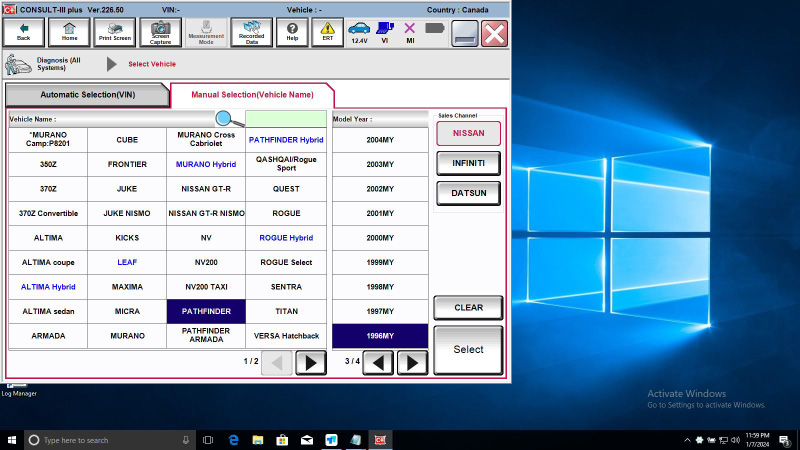800x450 pixels.
Task: Advance to next model year page
Action: coord(412,363)
